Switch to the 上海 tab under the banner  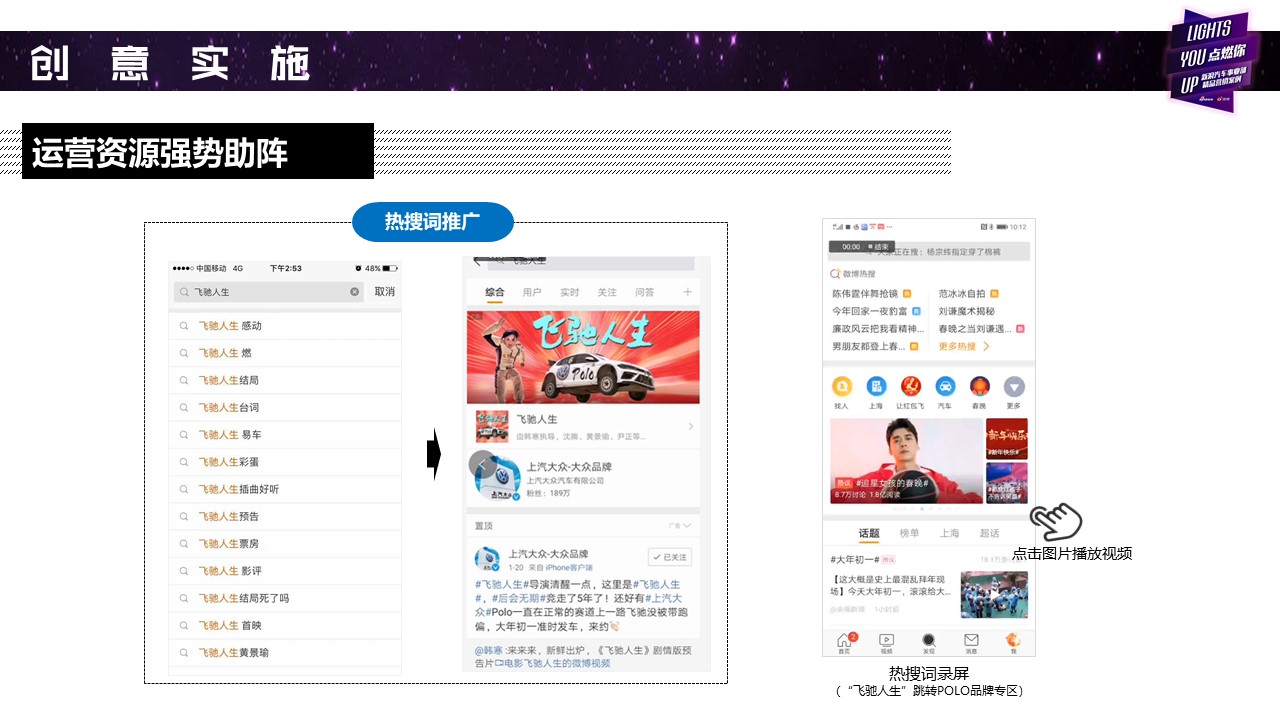(949, 534)
